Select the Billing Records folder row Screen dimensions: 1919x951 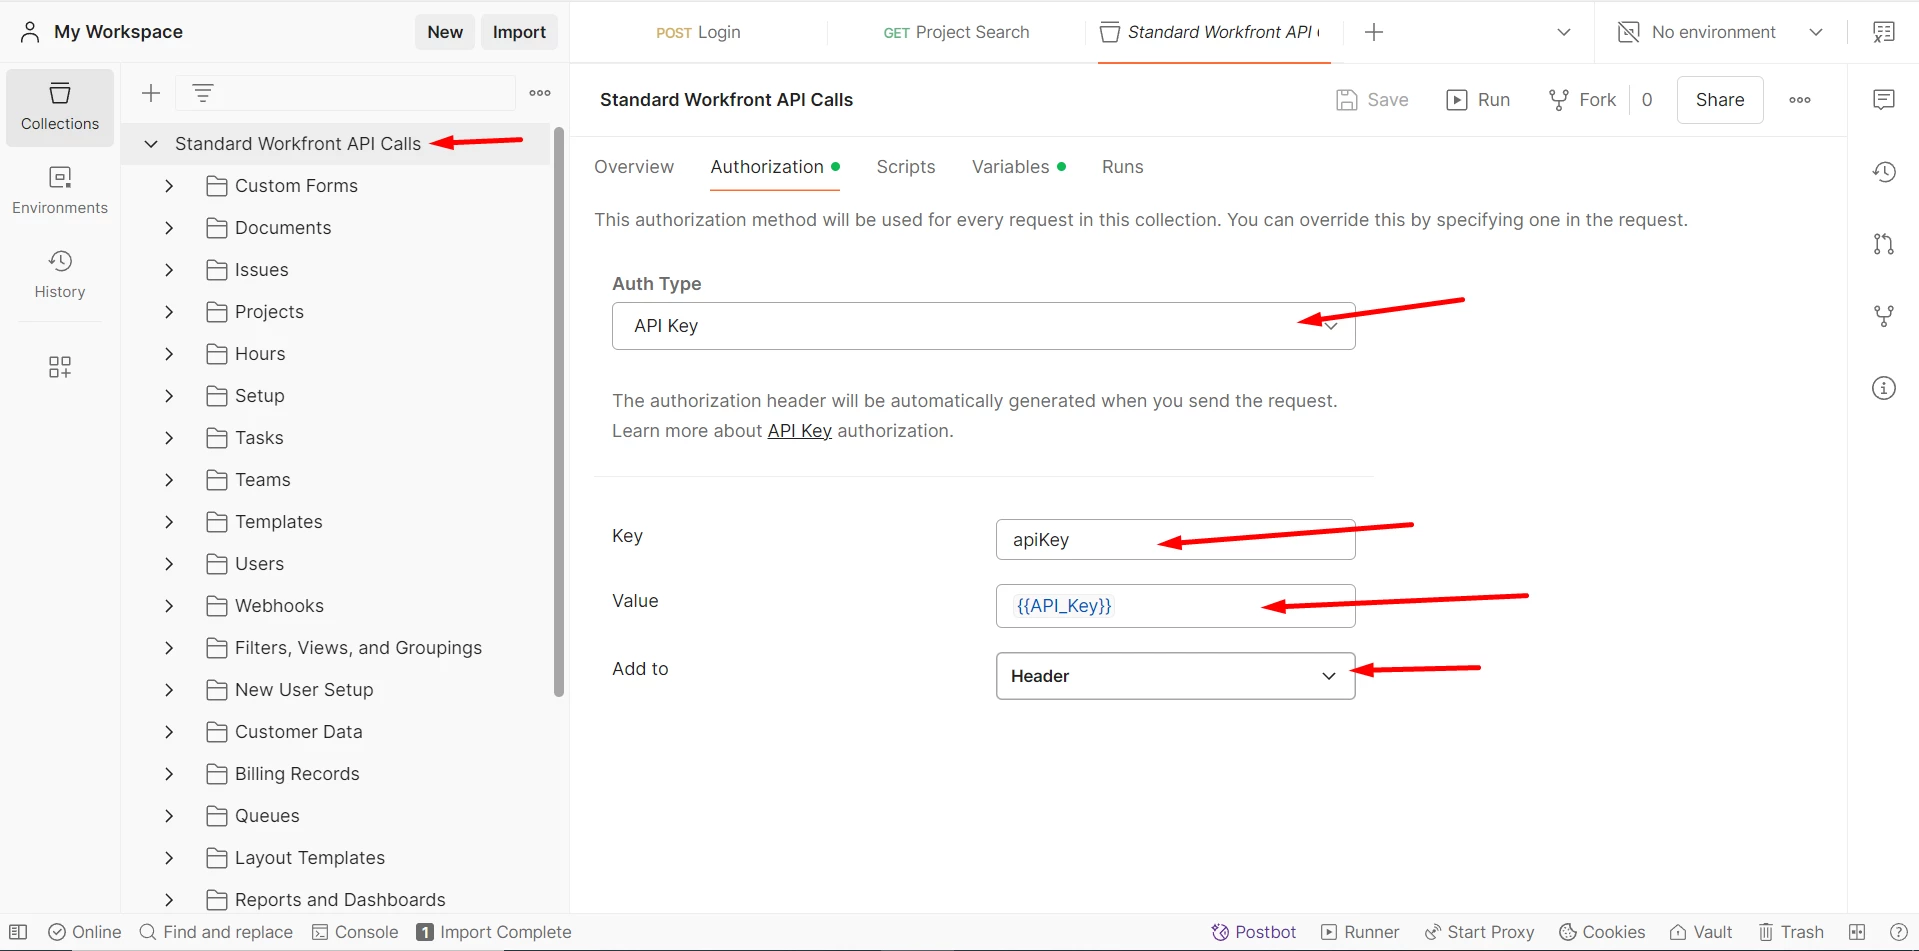[336, 774]
